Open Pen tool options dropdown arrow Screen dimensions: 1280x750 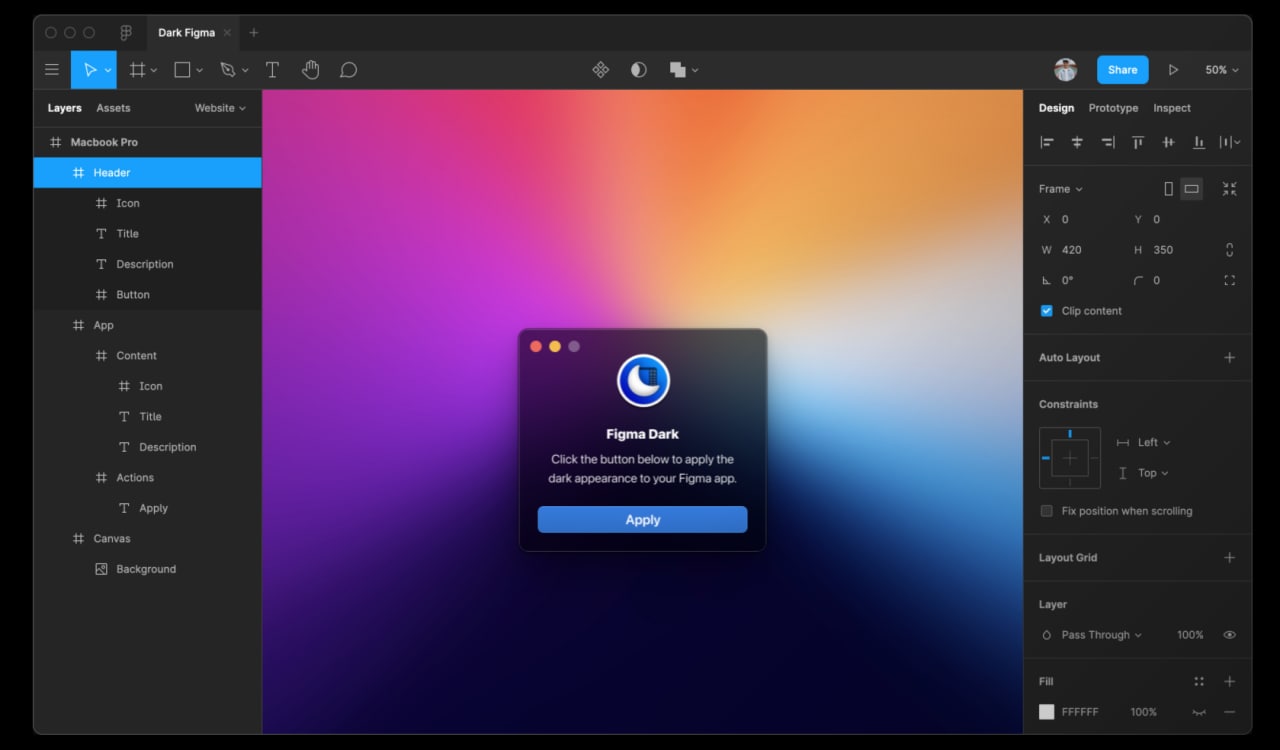coord(245,71)
